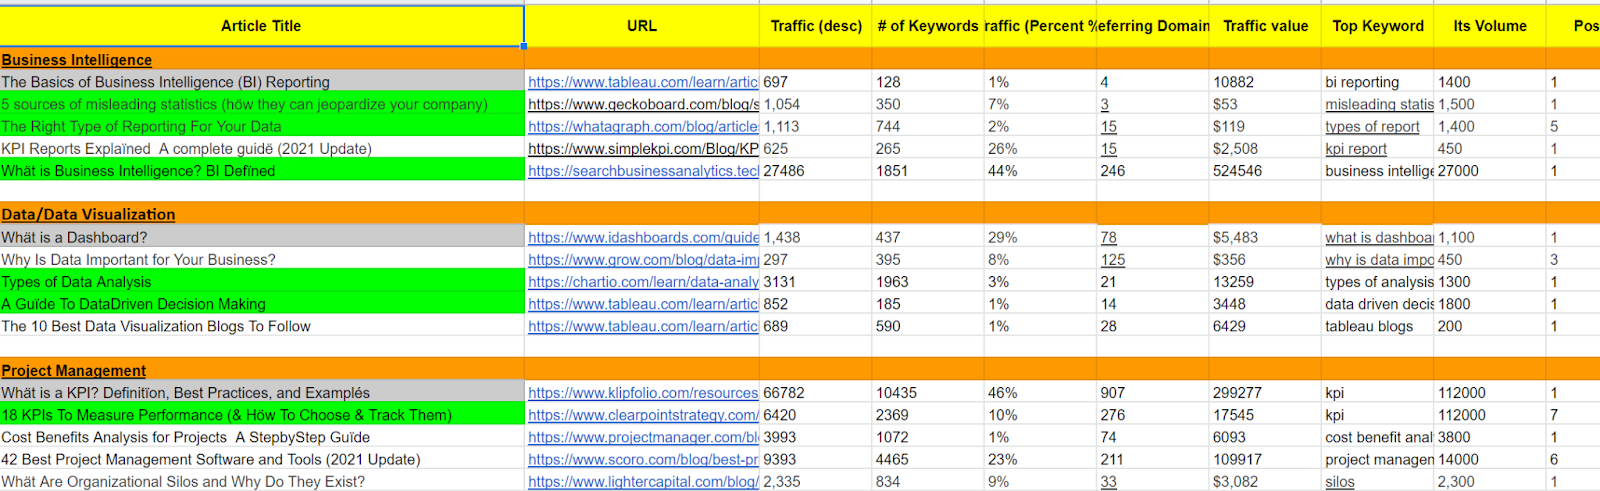This screenshot has height=491, width=1600.
Task: Select the Its Volume column header
Action: (1490, 26)
